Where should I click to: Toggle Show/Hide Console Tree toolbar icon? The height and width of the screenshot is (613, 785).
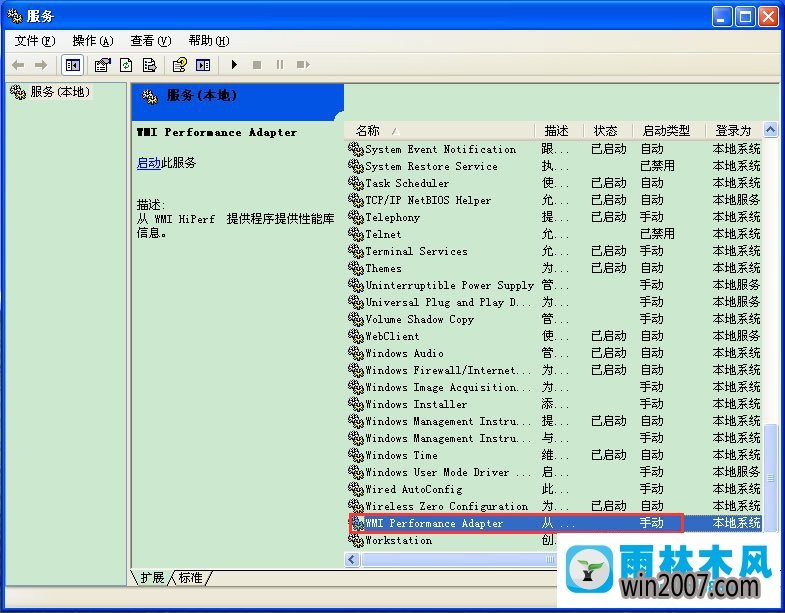click(x=73, y=65)
